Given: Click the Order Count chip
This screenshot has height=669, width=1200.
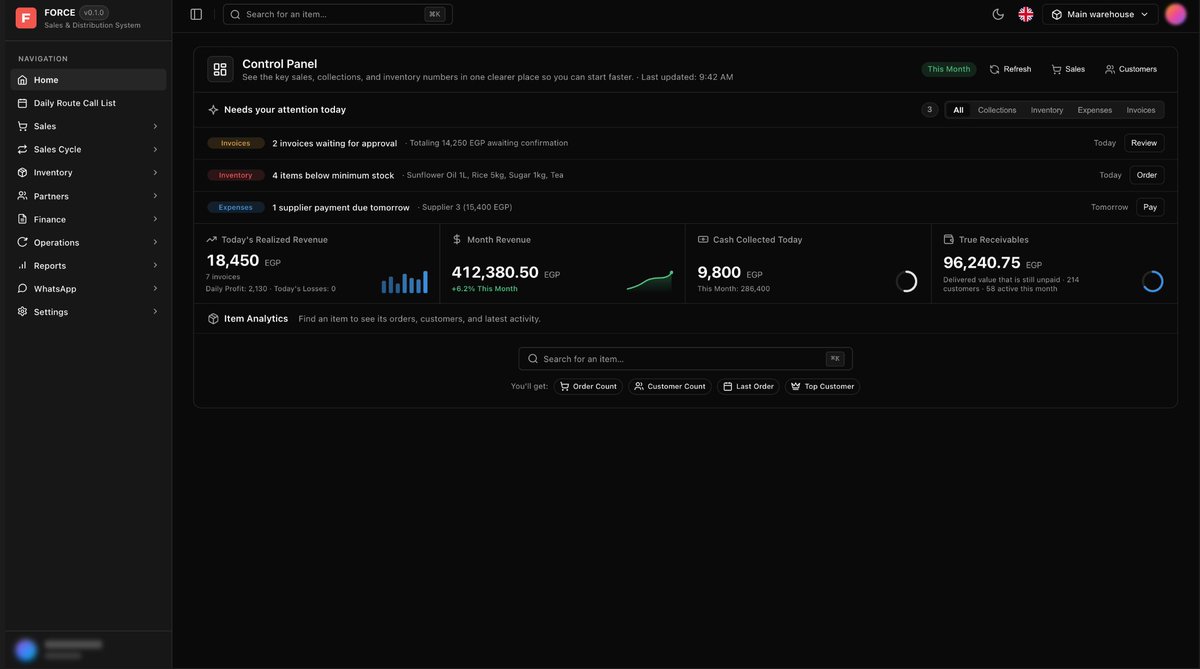Looking at the screenshot, I should [x=588, y=386].
